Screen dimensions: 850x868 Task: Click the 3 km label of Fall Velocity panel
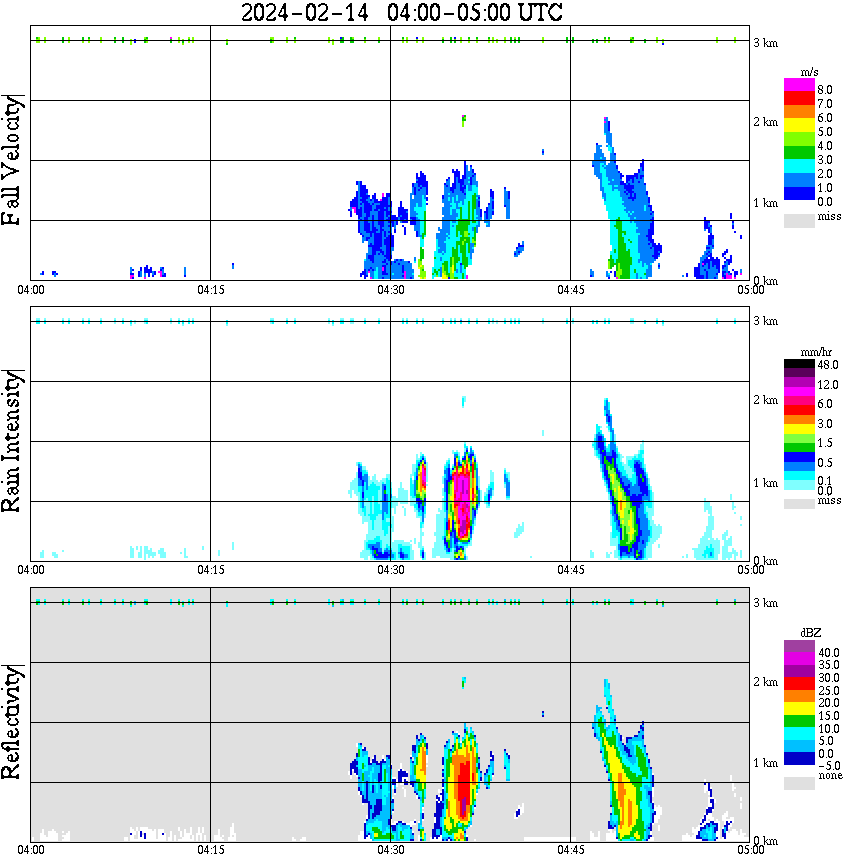tap(765, 43)
